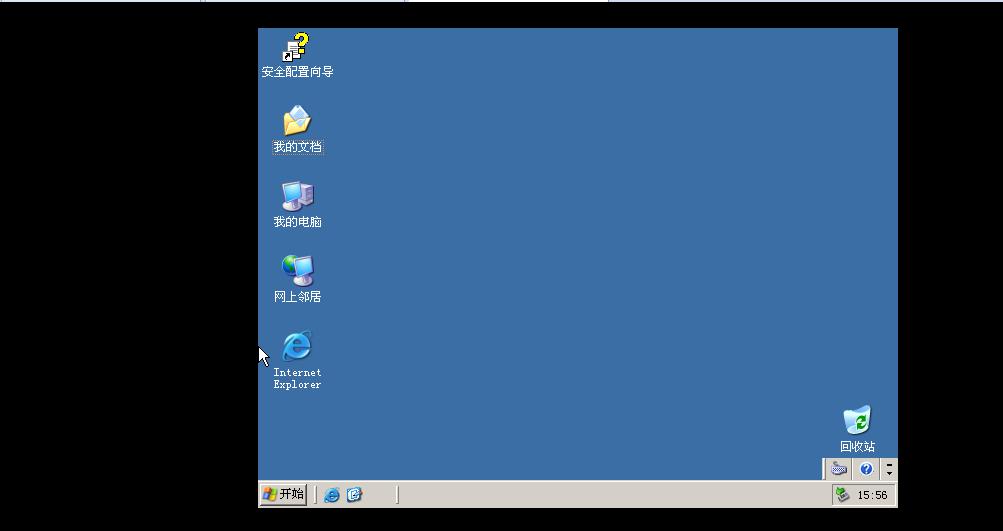The height and width of the screenshot is (531, 1003).
Task: Click the keyboard icon on language bar
Action: (x=839, y=469)
